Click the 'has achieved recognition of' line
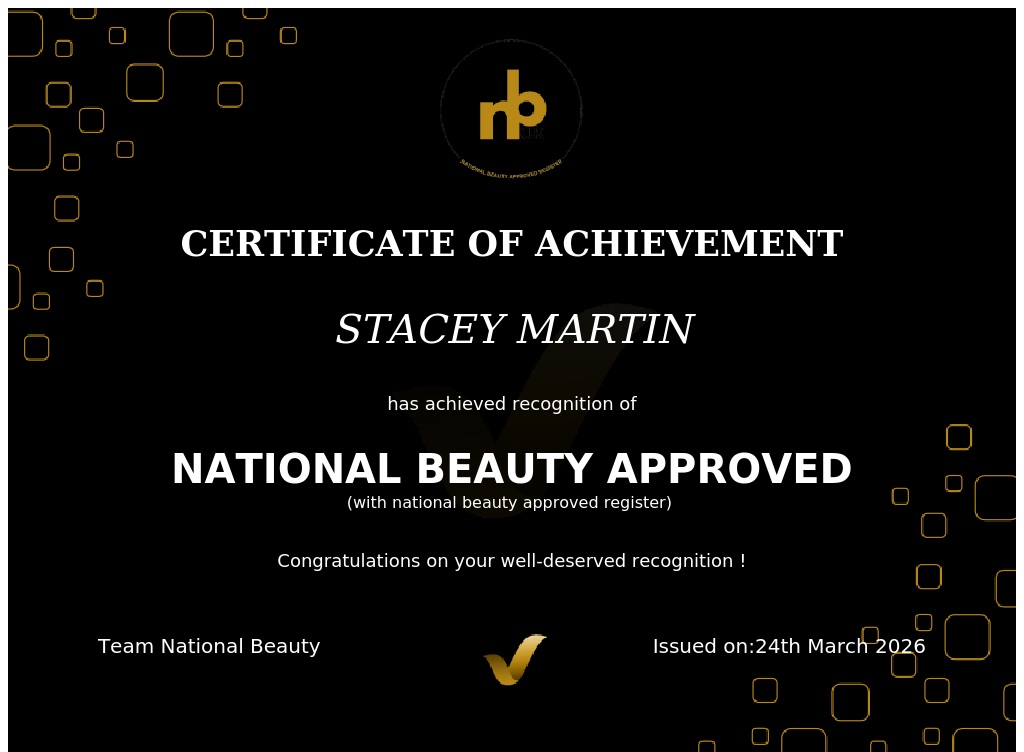The image size is (1024, 752). (x=511, y=404)
